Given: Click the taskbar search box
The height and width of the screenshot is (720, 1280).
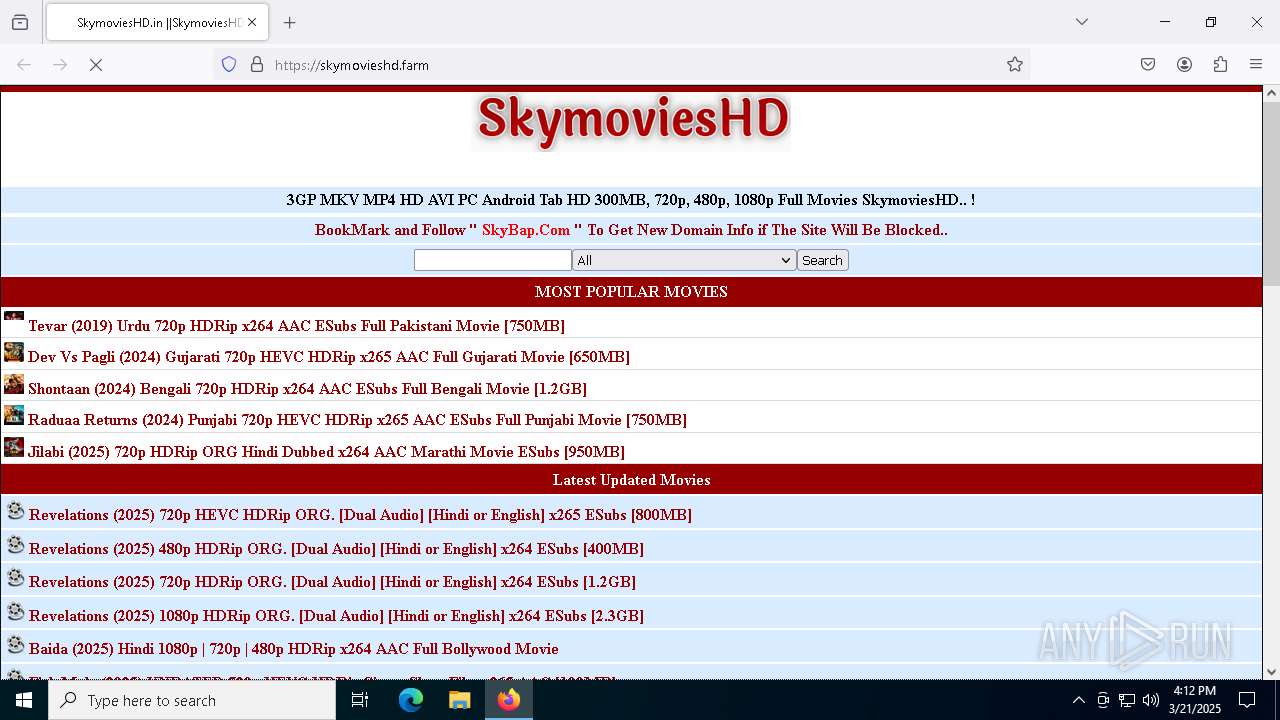Looking at the screenshot, I should click(x=192, y=700).
